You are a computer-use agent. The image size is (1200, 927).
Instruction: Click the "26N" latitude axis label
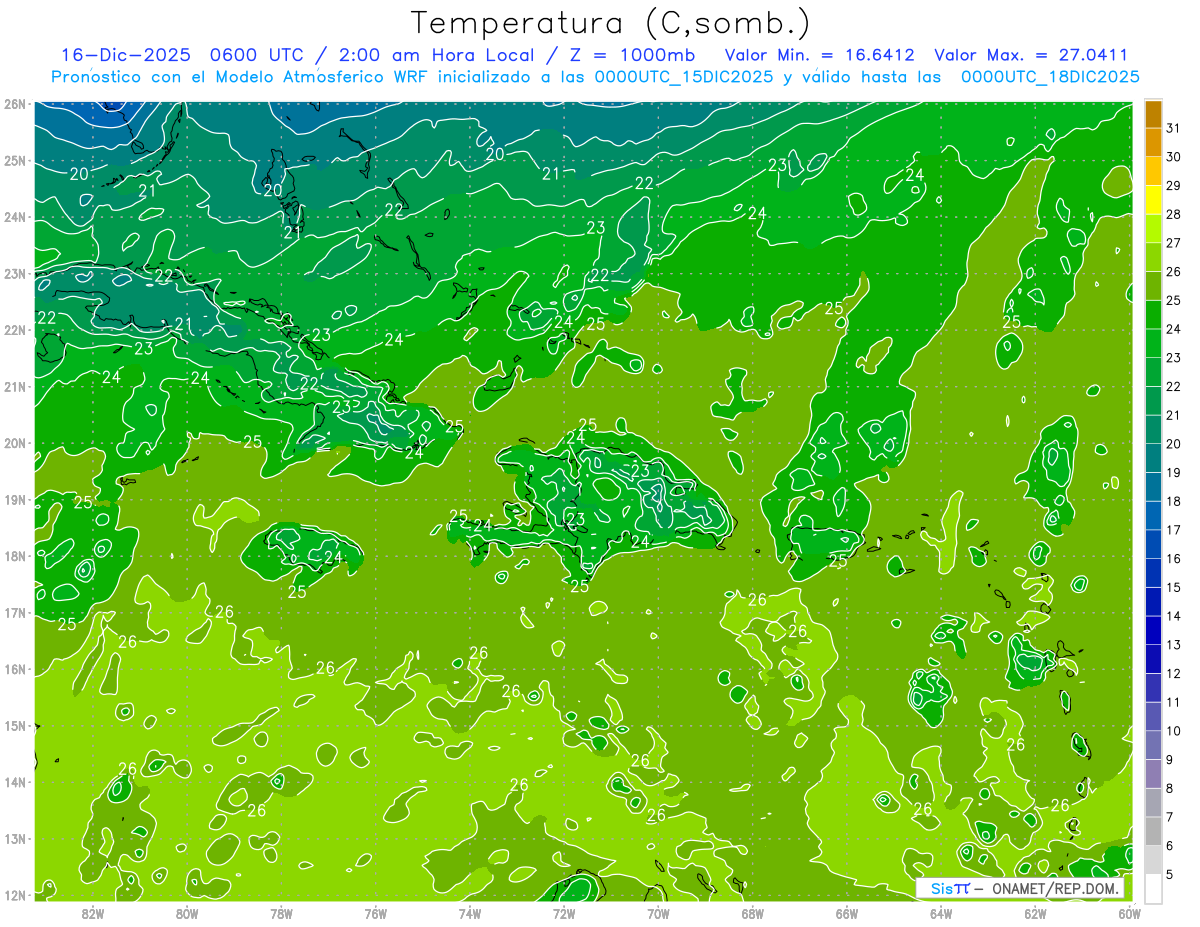tap(15, 104)
